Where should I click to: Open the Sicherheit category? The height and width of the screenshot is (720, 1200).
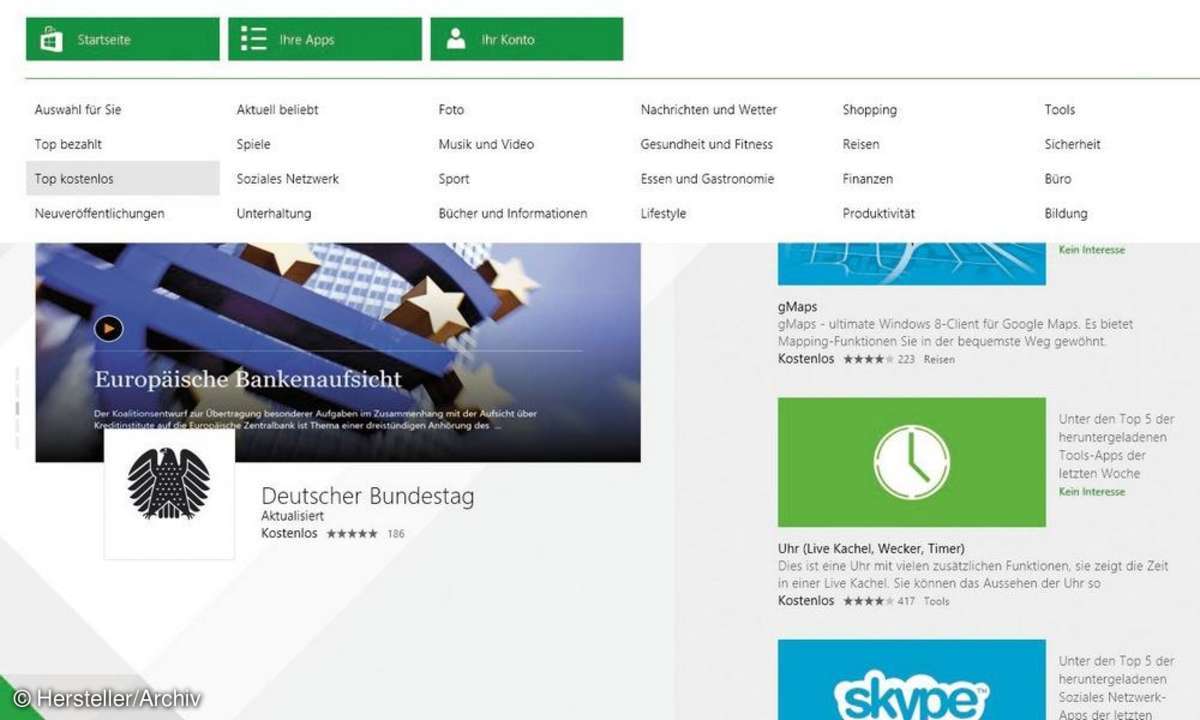(1072, 144)
